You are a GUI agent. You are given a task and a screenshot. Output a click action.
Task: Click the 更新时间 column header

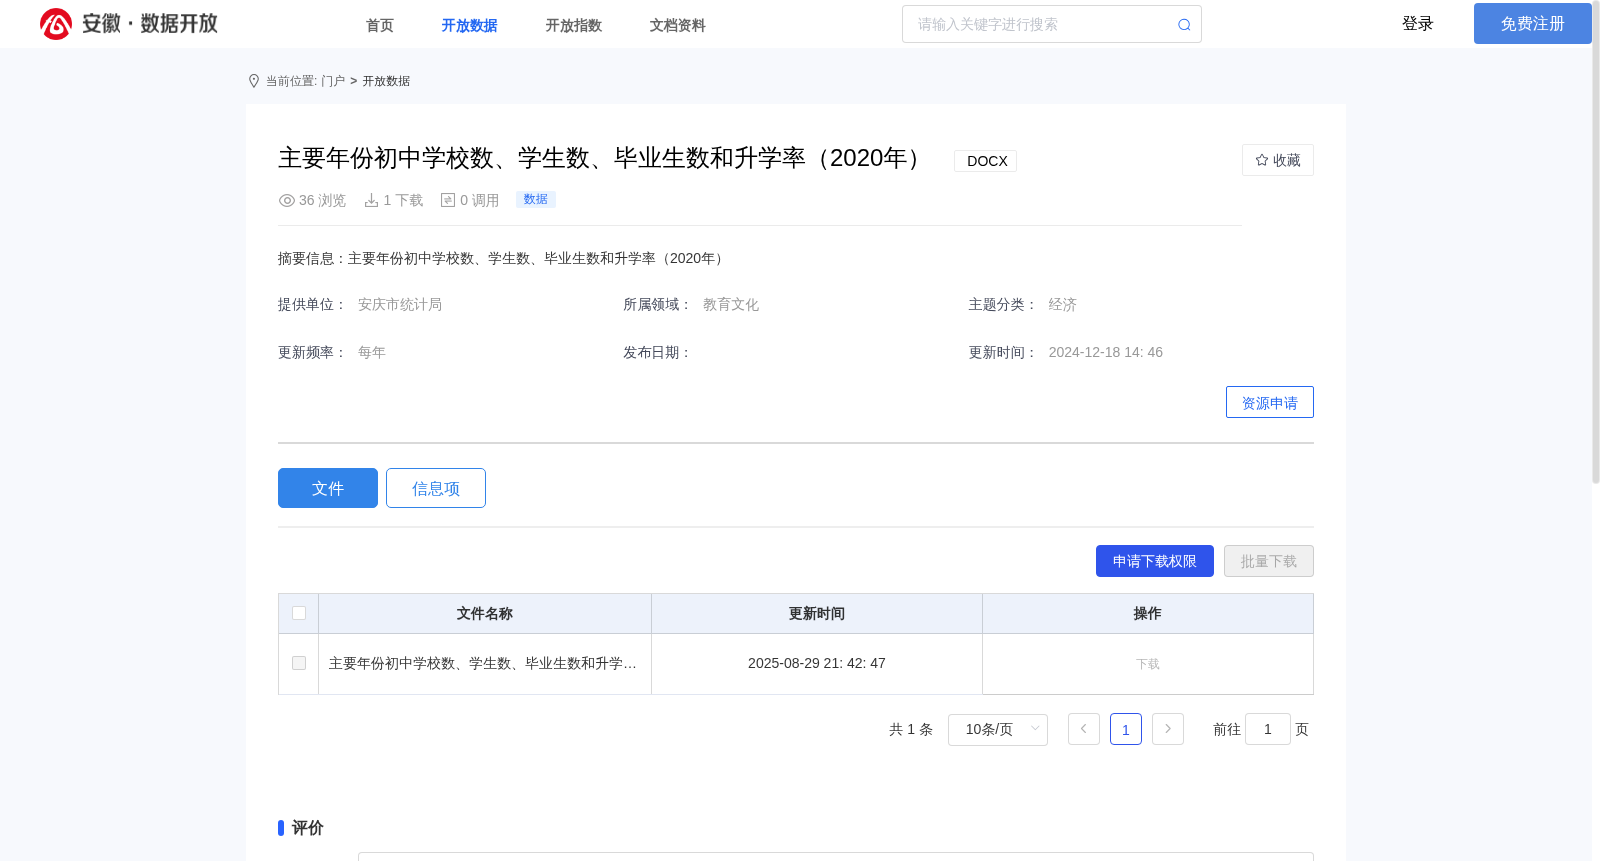(817, 613)
